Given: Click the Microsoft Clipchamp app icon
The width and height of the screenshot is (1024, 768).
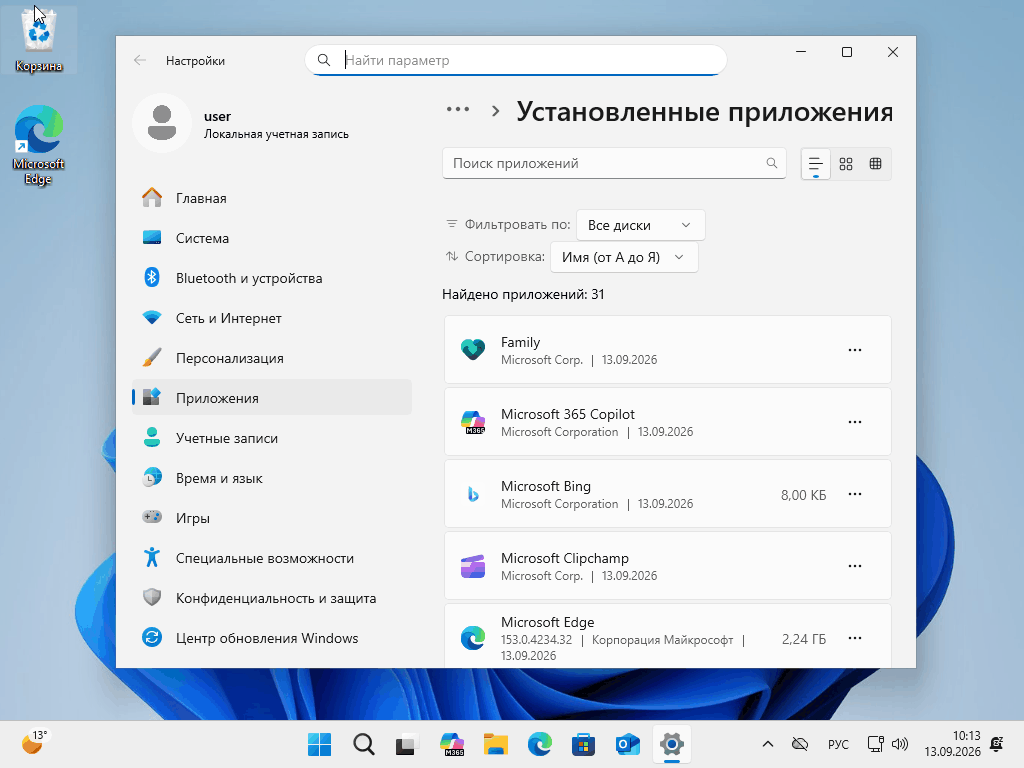Looking at the screenshot, I should [x=473, y=566].
